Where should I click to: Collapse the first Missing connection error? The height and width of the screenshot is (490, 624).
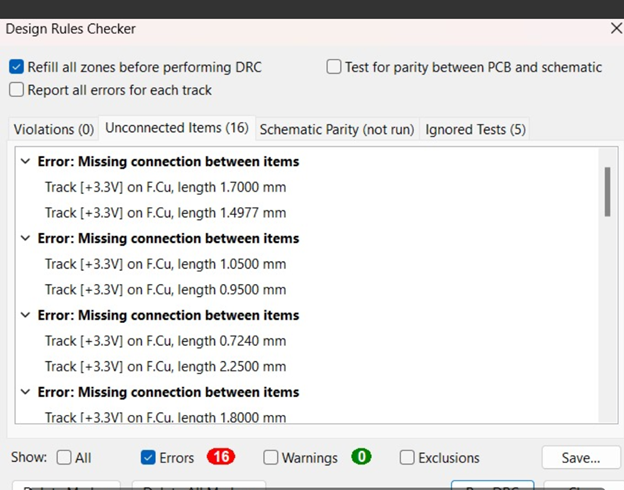(25, 161)
